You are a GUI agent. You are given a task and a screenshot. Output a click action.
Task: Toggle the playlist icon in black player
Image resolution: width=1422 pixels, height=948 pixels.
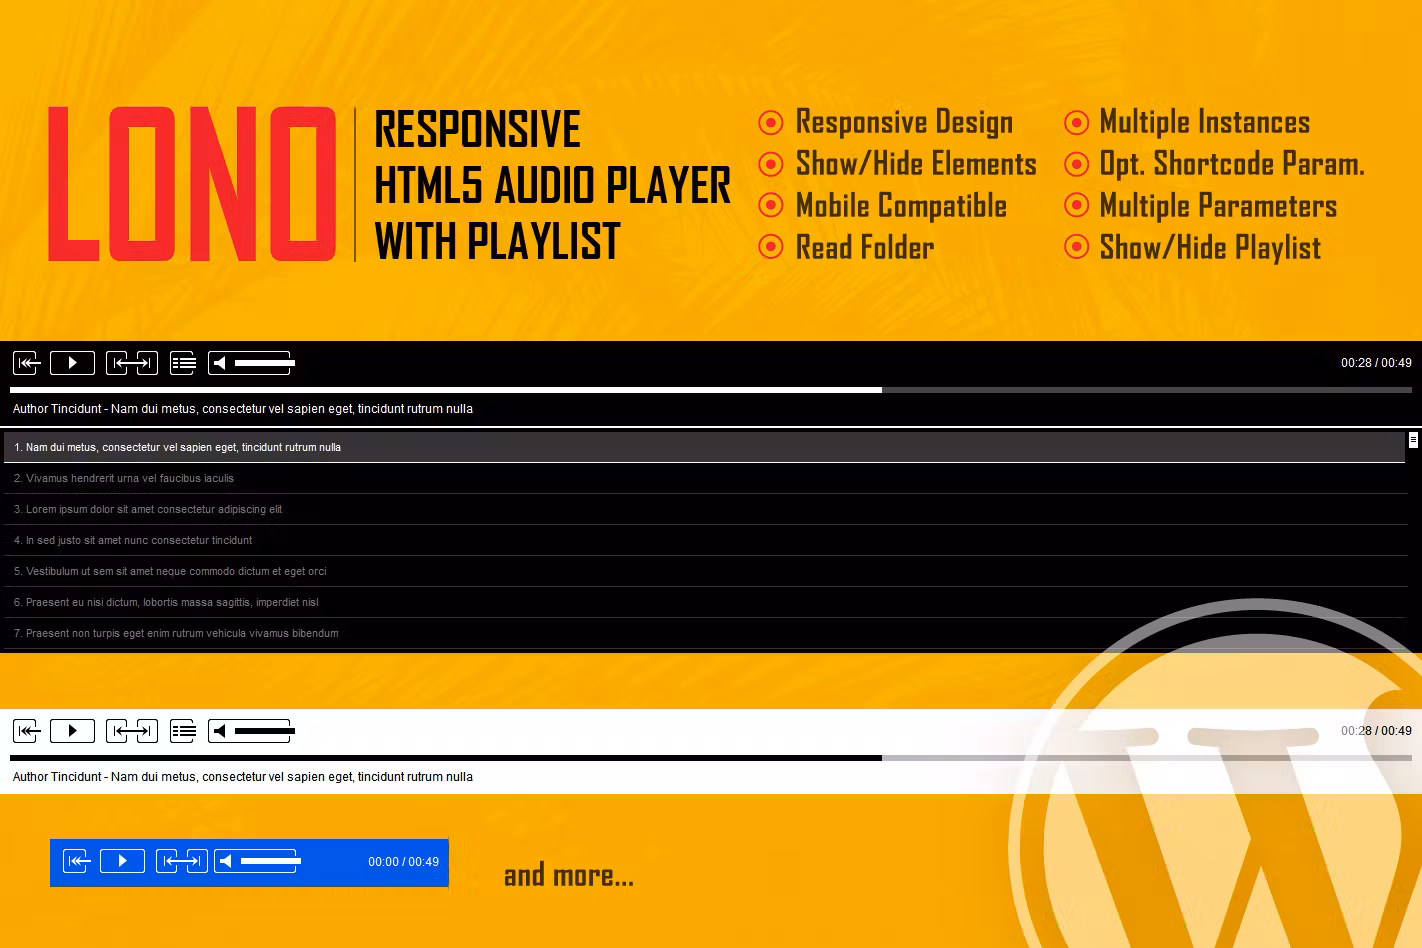click(x=183, y=363)
